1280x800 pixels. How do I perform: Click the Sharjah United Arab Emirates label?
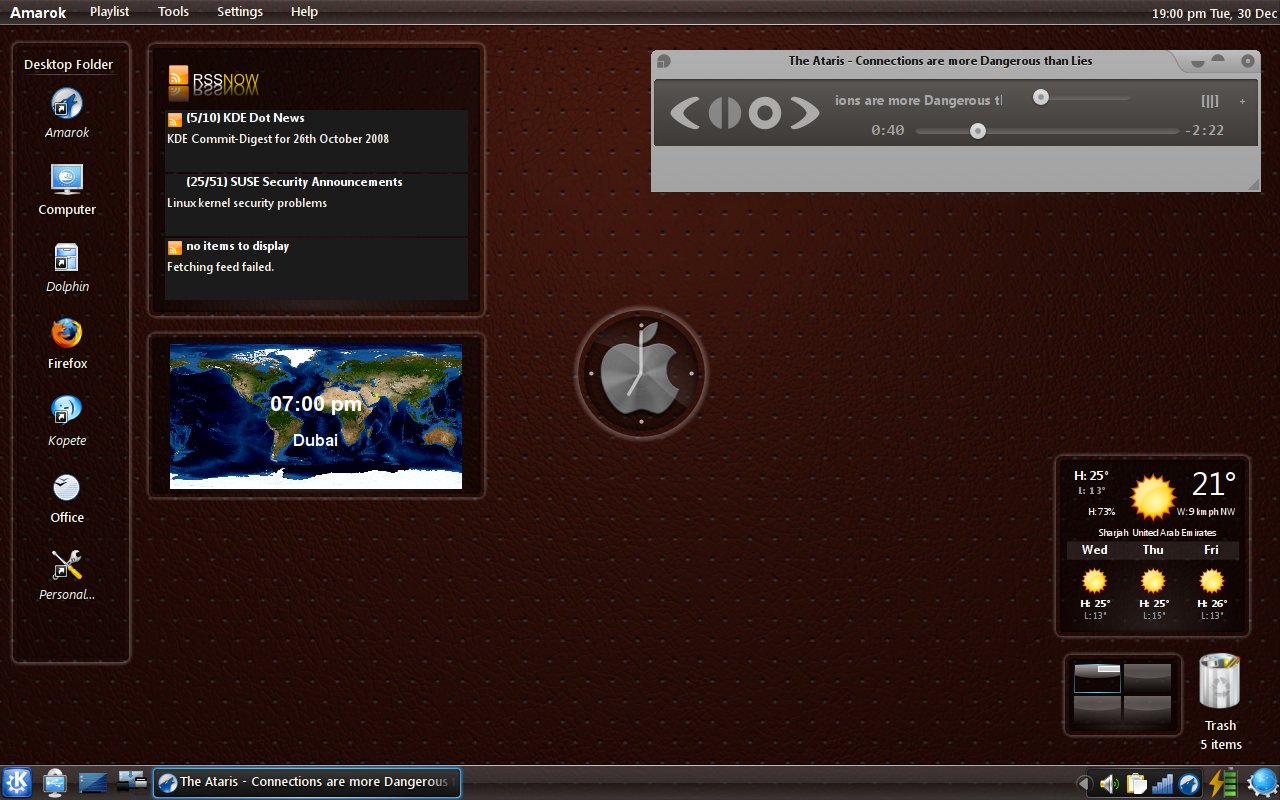1157,533
